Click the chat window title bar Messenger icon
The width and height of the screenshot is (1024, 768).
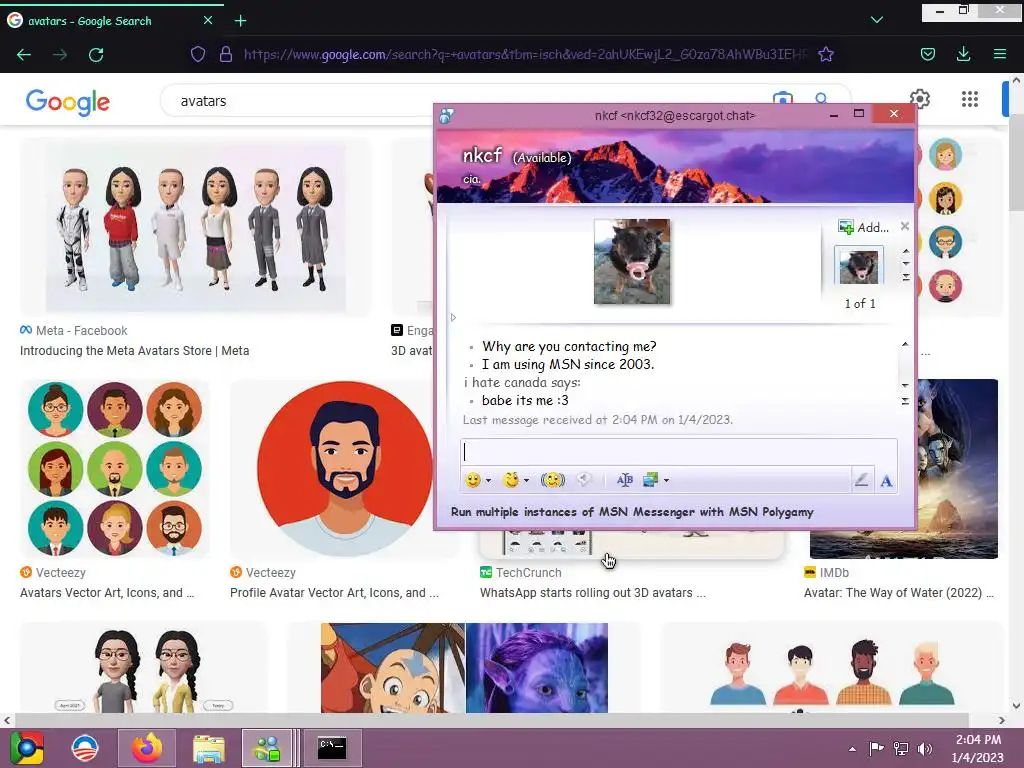[x=447, y=116]
